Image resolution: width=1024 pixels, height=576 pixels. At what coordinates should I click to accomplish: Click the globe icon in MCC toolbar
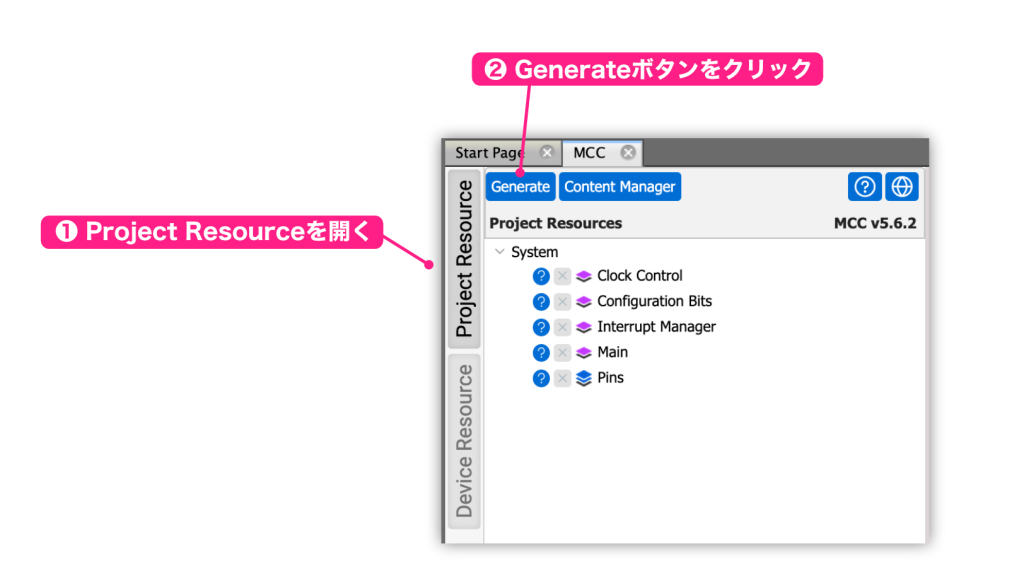[x=902, y=187]
